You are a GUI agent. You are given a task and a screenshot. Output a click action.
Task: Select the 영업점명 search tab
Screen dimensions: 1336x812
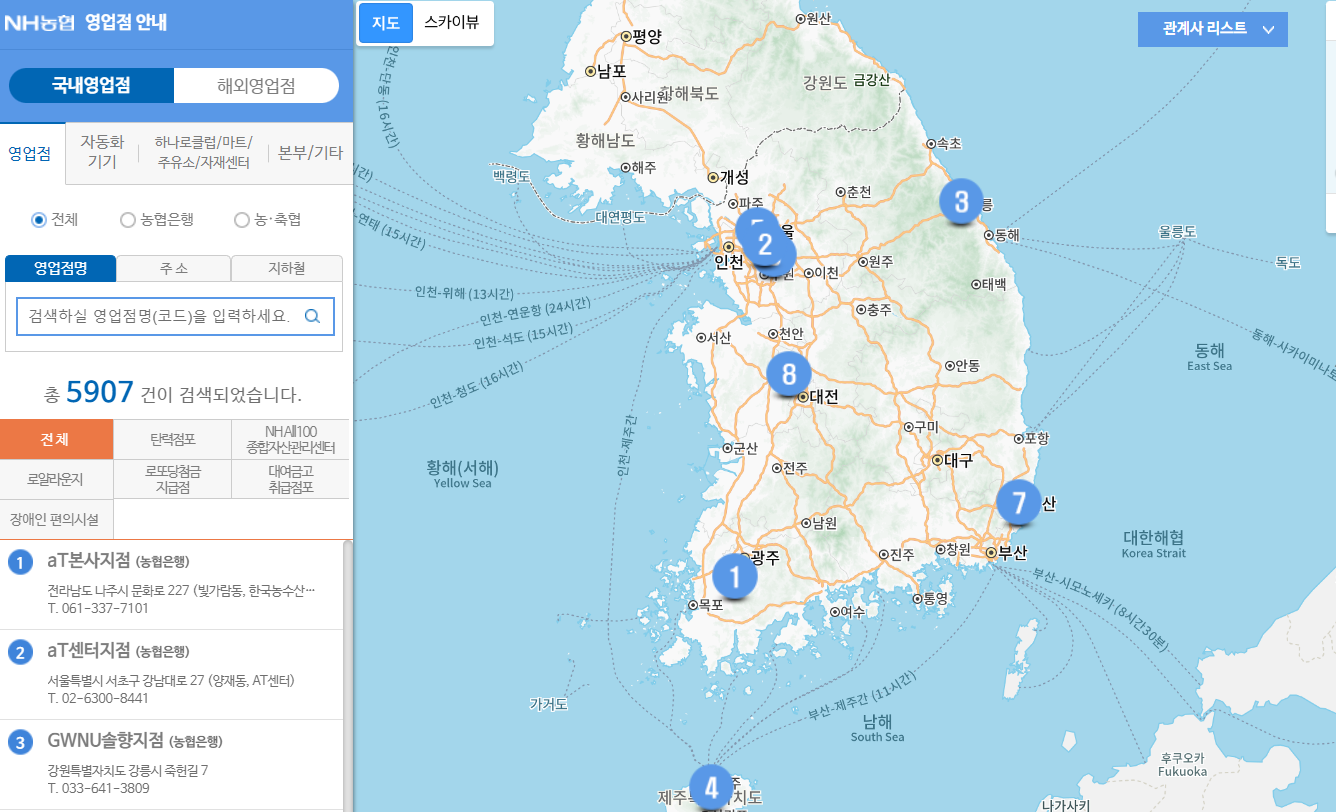pyautogui.click(x=61, y=268)
